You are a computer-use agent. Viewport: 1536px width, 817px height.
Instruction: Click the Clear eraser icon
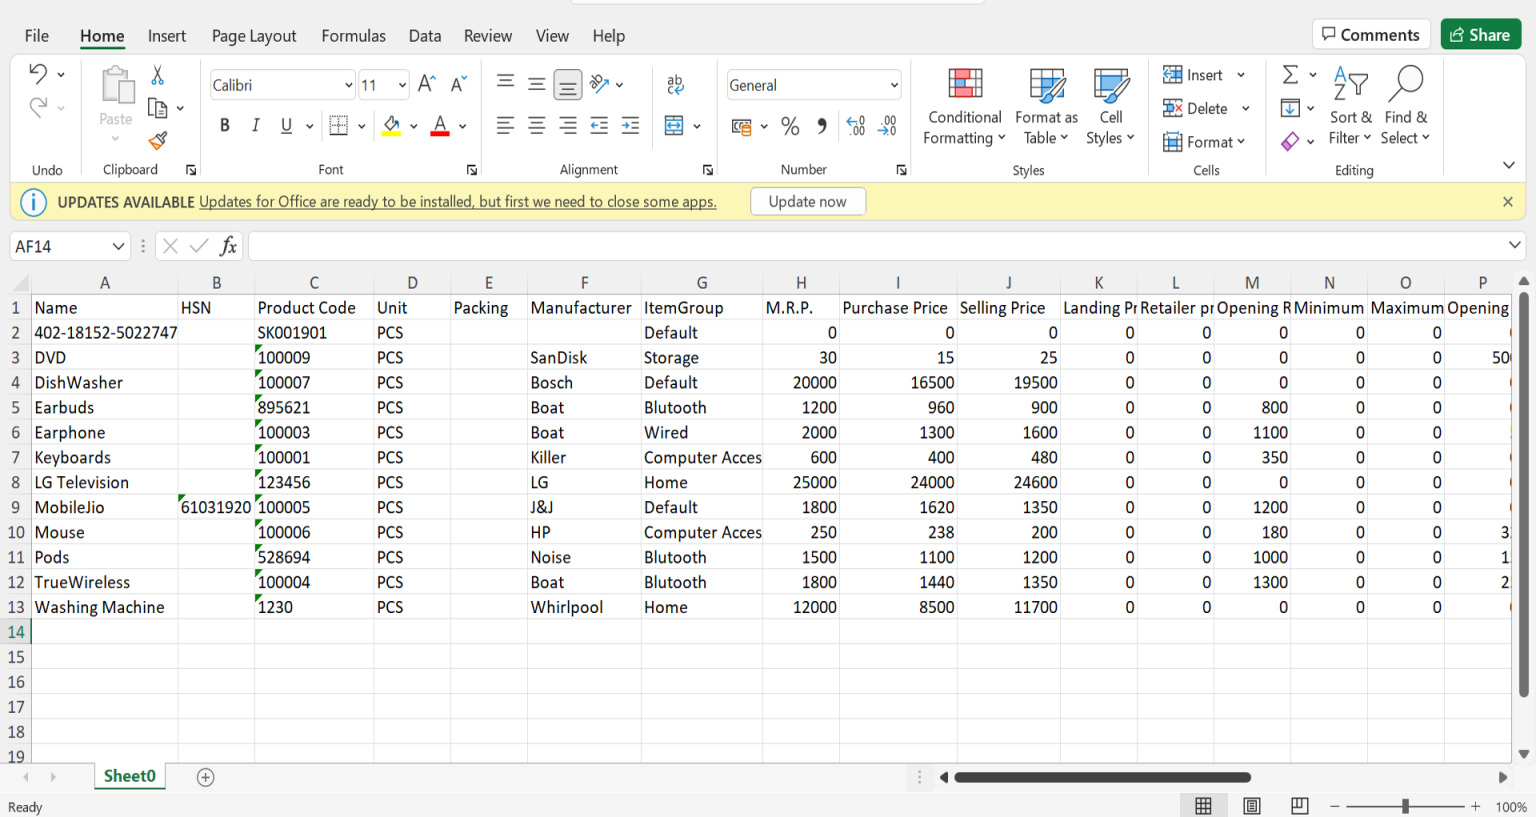pos(1291,141)
